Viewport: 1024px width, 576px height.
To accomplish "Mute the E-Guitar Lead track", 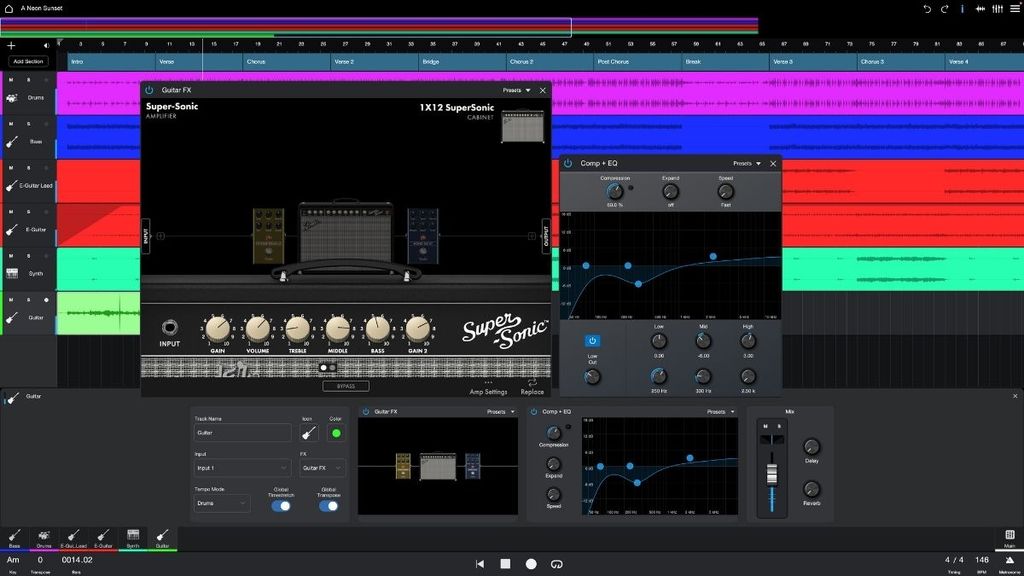I will tap(10, 166).
